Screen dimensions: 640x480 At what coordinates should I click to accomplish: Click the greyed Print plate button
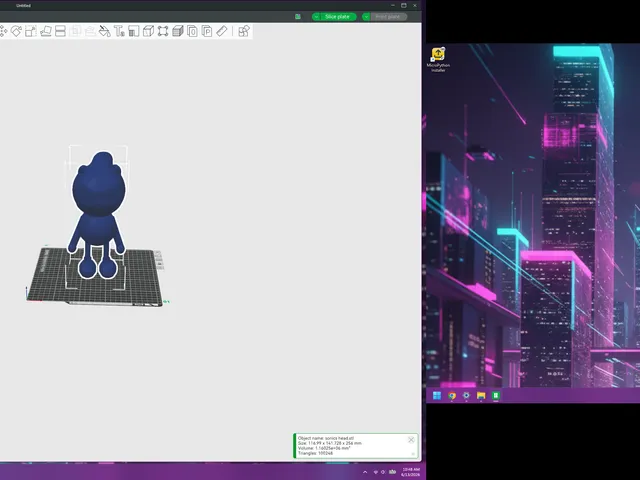click(x=388, y=17)
